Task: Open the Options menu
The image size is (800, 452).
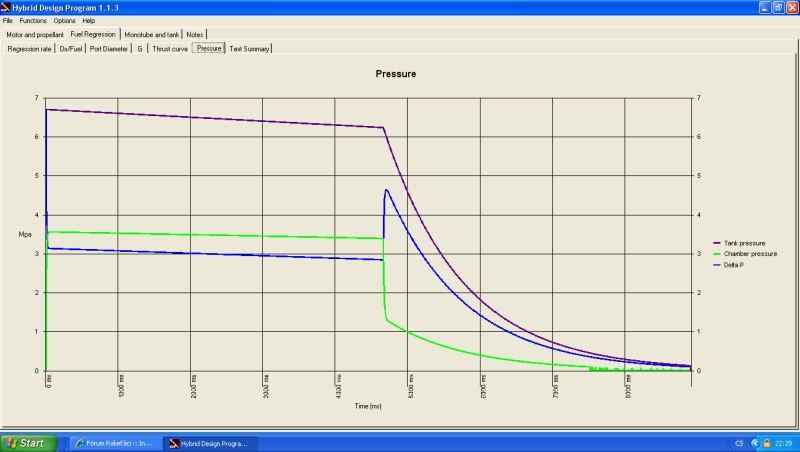Action: [x=64, y=20]
